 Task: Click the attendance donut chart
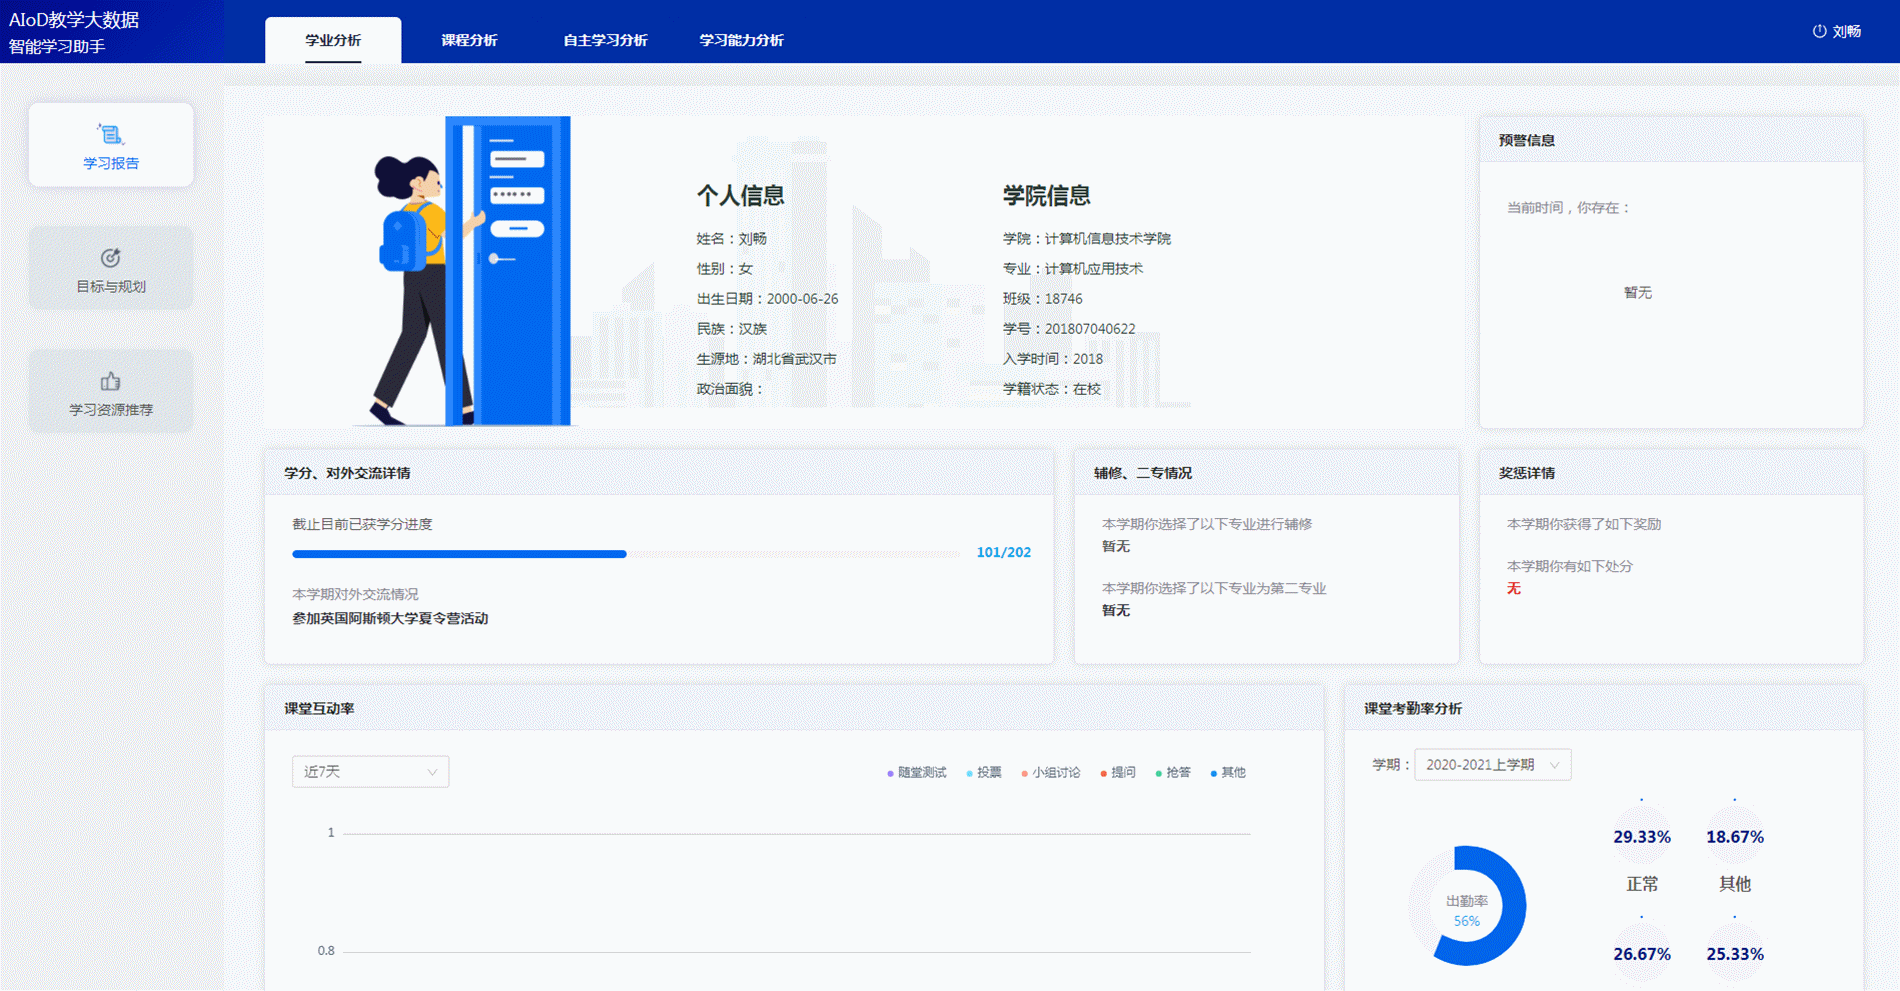coord(1467,906)
